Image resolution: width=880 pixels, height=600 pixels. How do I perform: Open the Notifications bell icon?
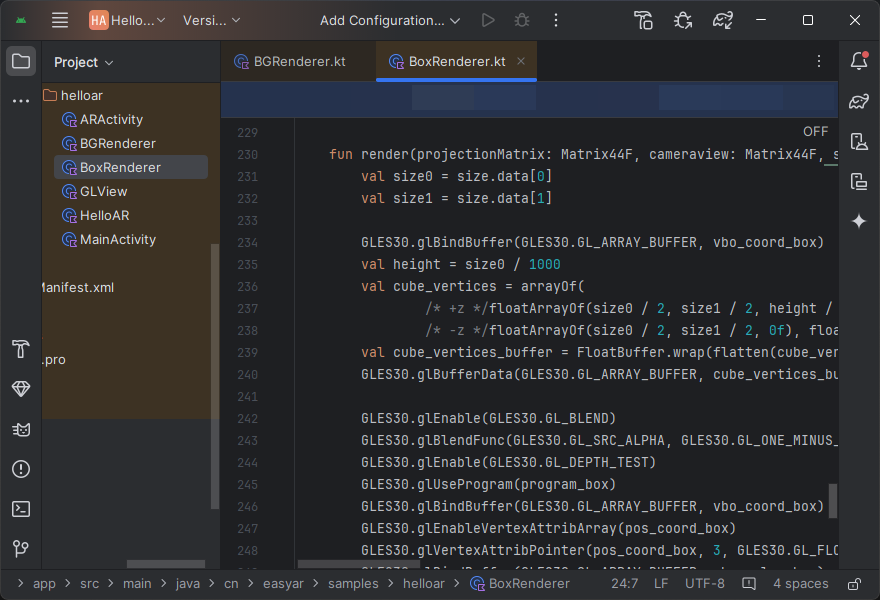[x=858, y=62]
